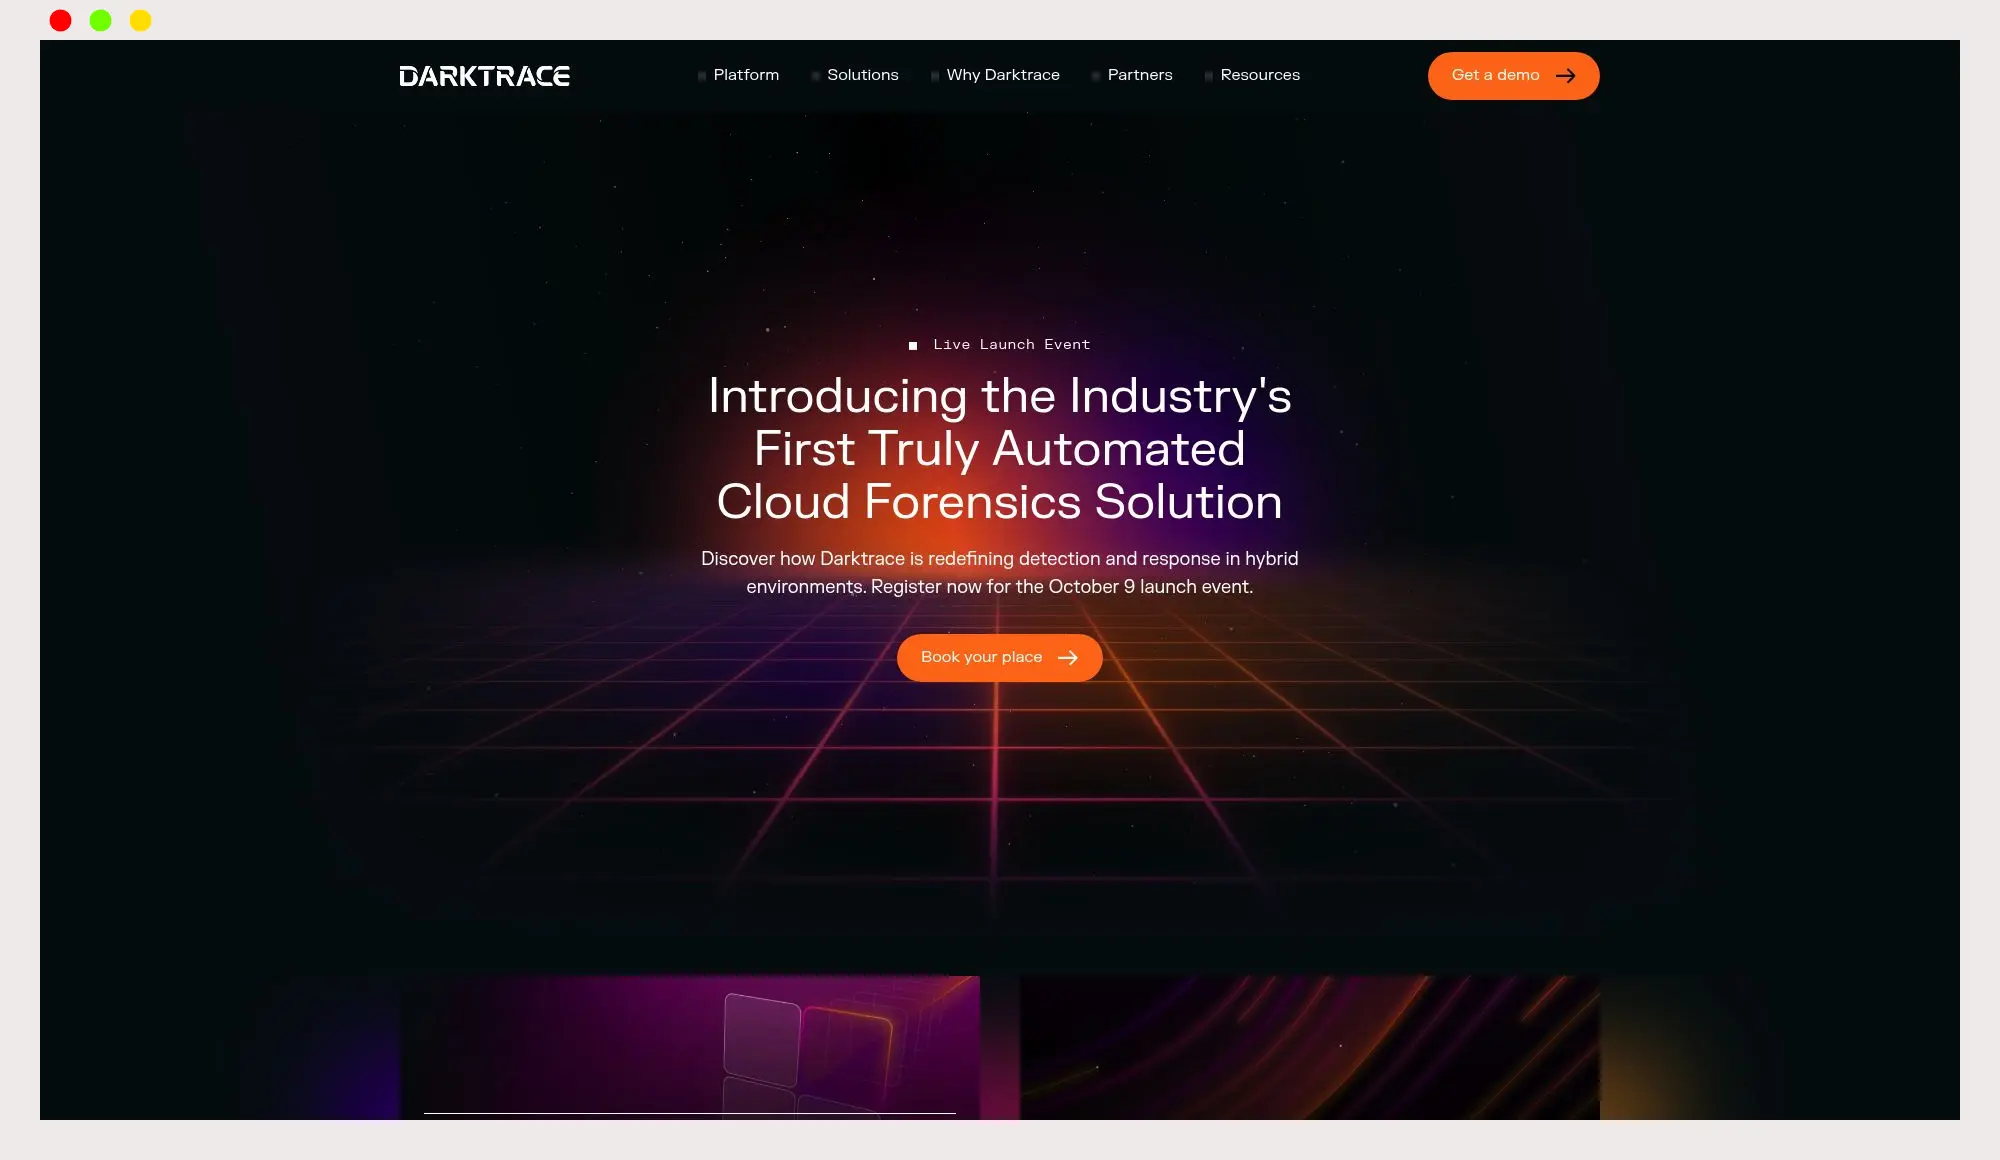The image size is (2000, 1160).
Task: Open the orange light streaks card
Action: click(1308, 1047)
